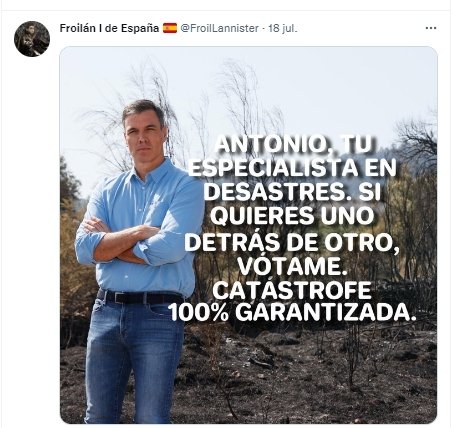Visit the @FroilLannister handle link
This screenshot has width=453, height=428.
[219, 28]
